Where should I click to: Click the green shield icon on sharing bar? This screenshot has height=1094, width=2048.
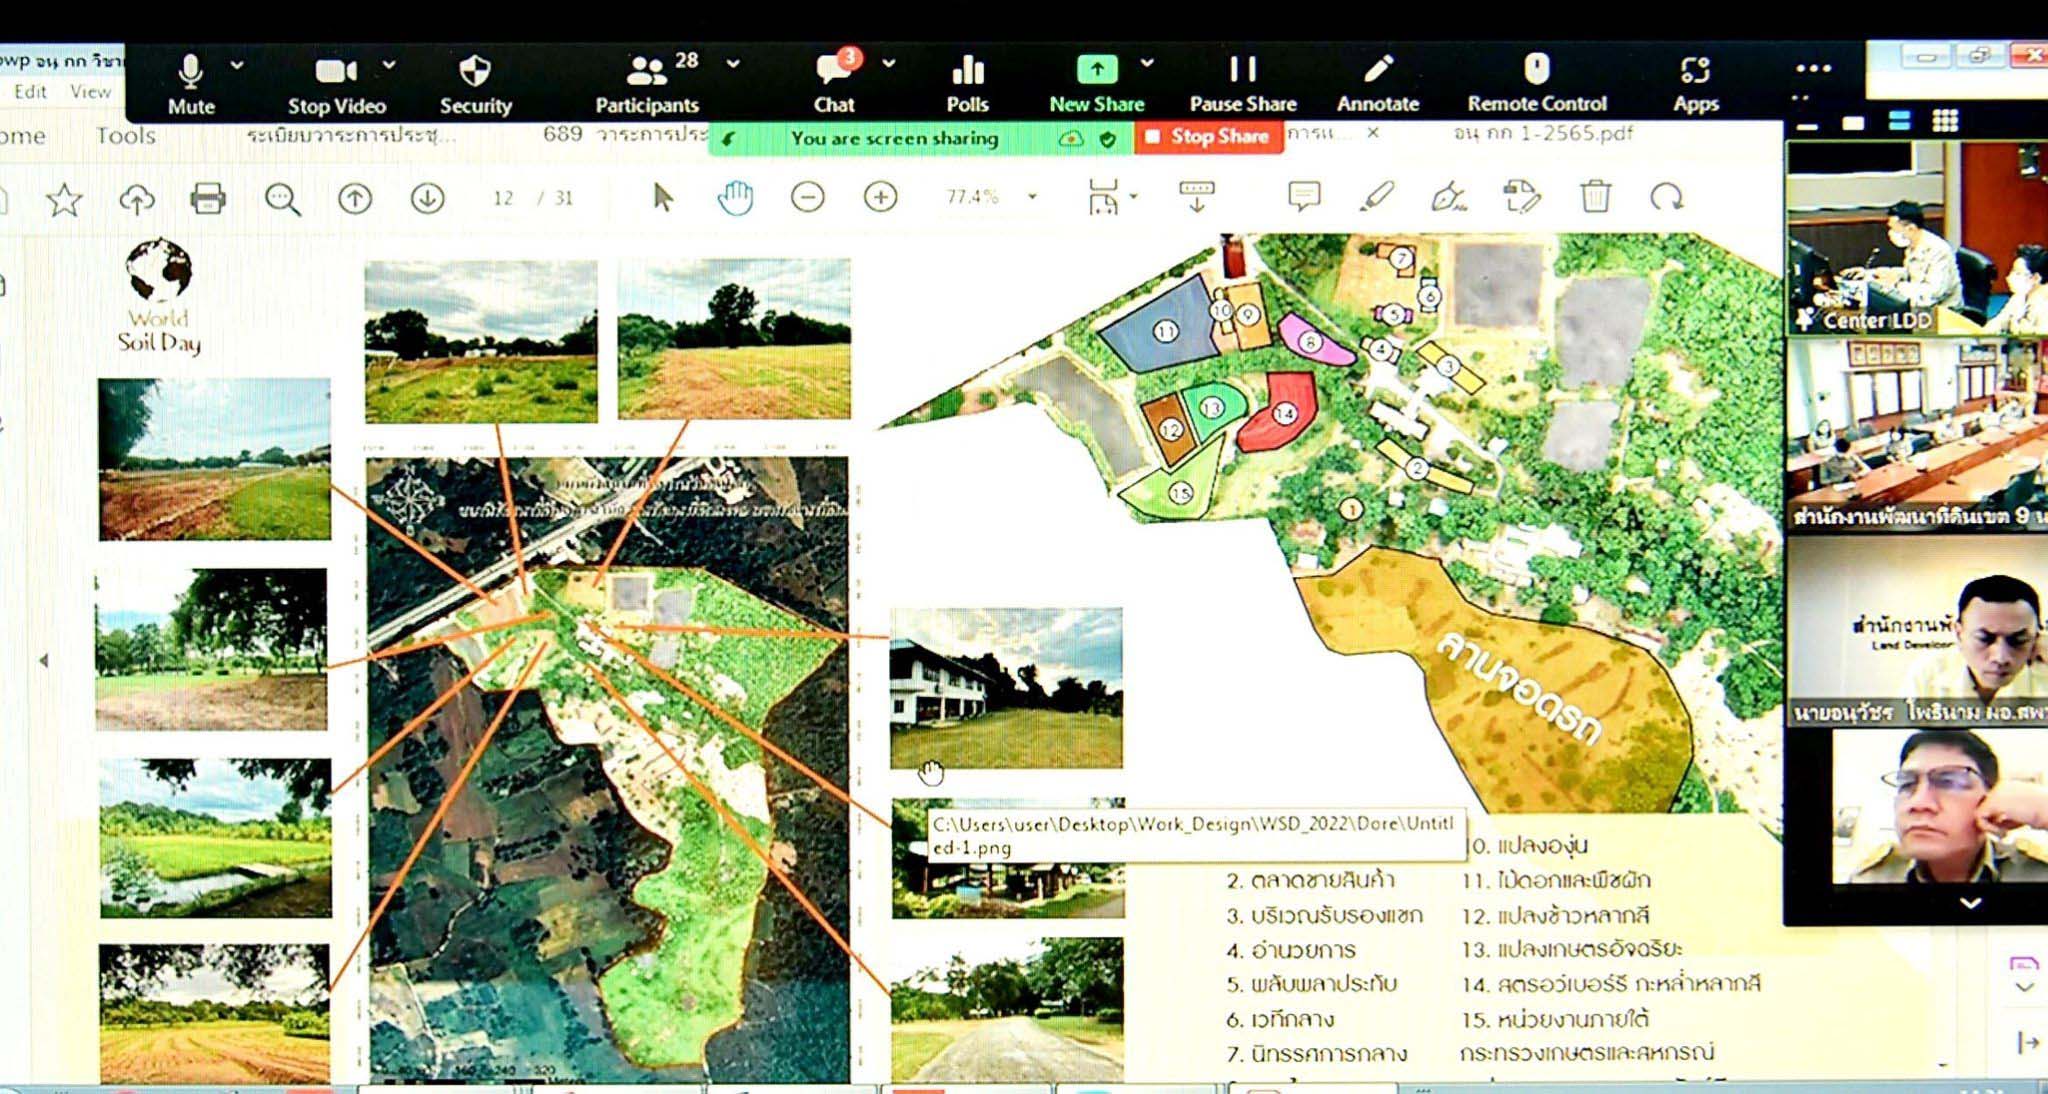click(1107, 139)
